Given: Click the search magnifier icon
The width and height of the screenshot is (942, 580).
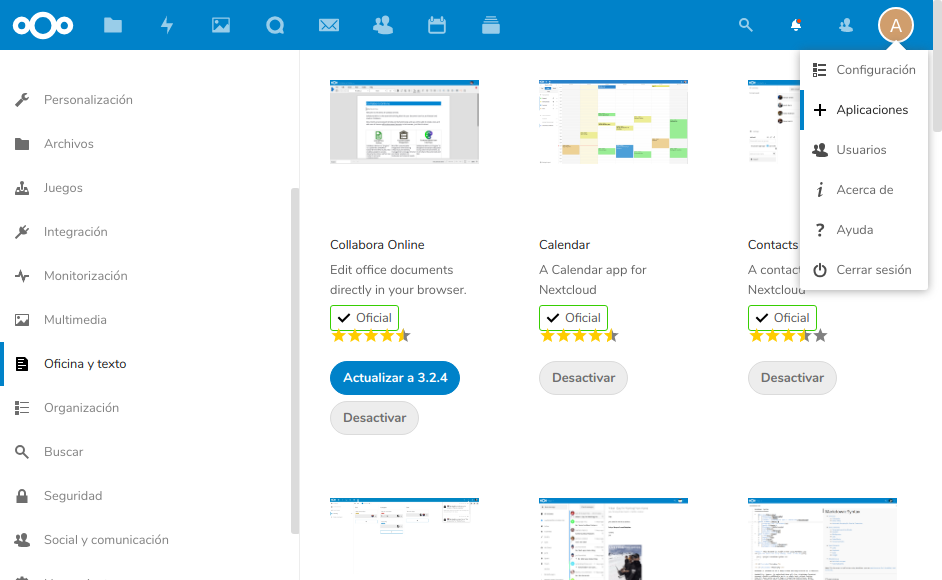Looking at the screenshot, I should coord(745,25).
